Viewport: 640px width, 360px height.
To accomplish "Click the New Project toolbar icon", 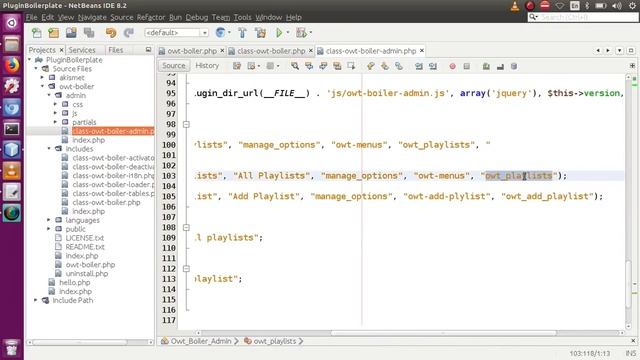I will [53, 33].
